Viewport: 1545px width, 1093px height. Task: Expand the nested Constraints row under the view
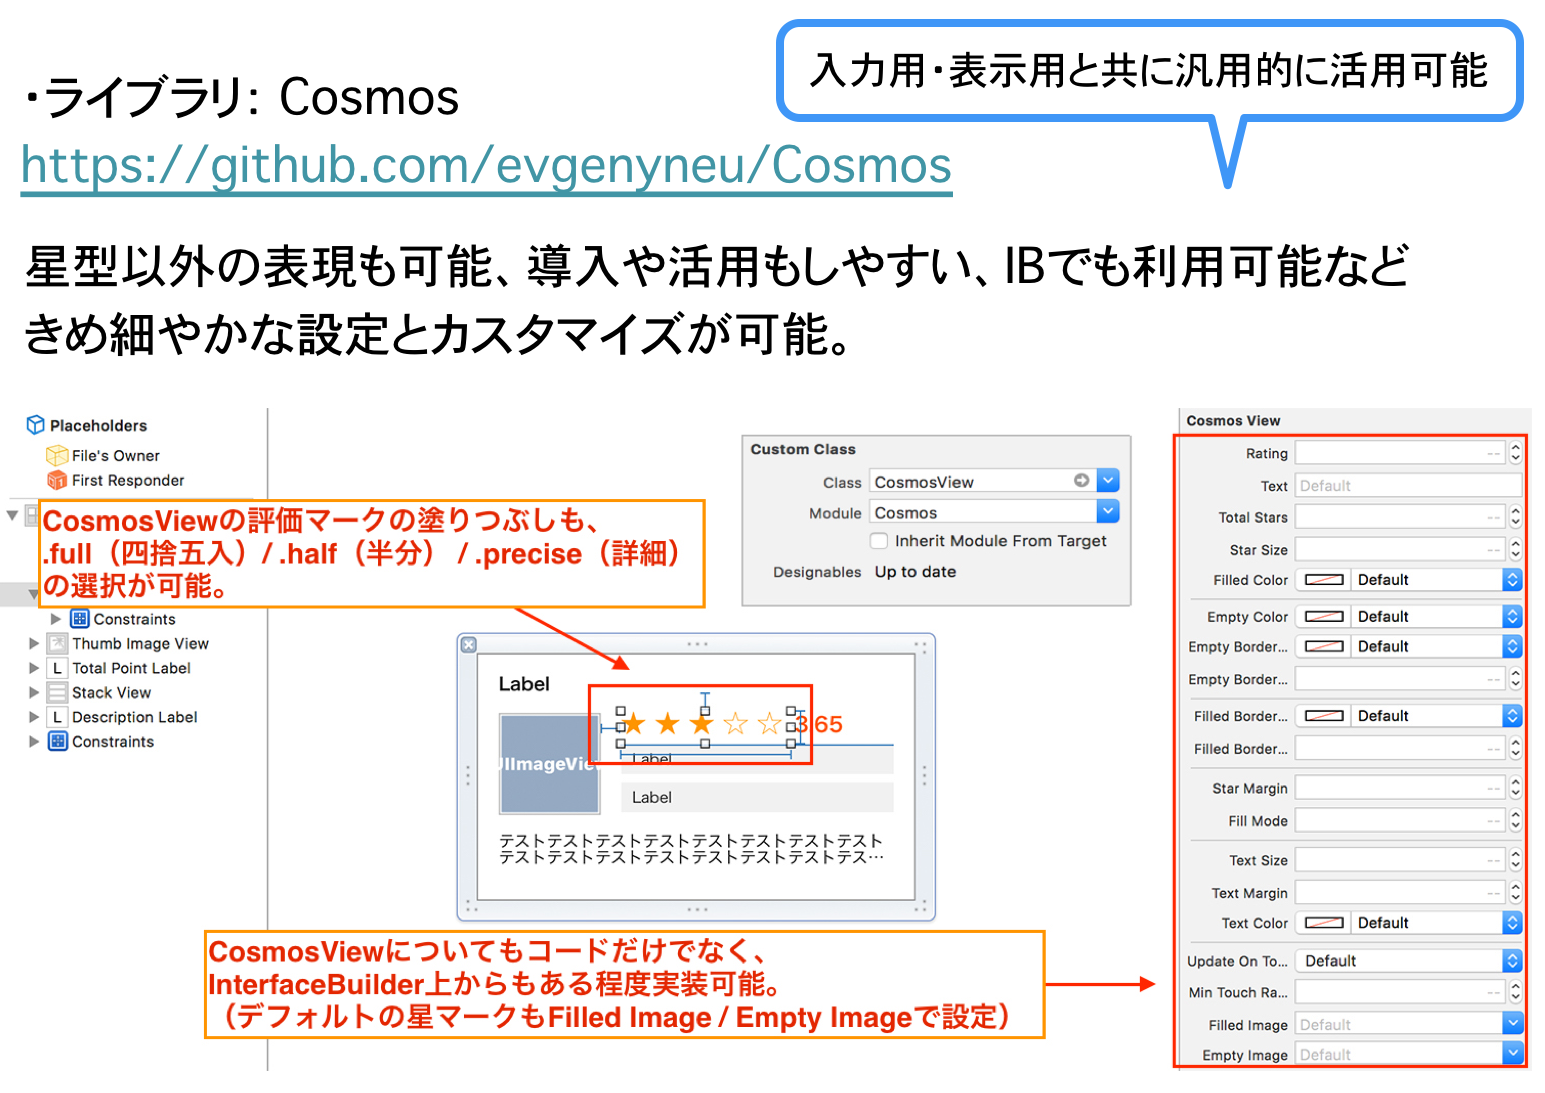click(56, 619)
